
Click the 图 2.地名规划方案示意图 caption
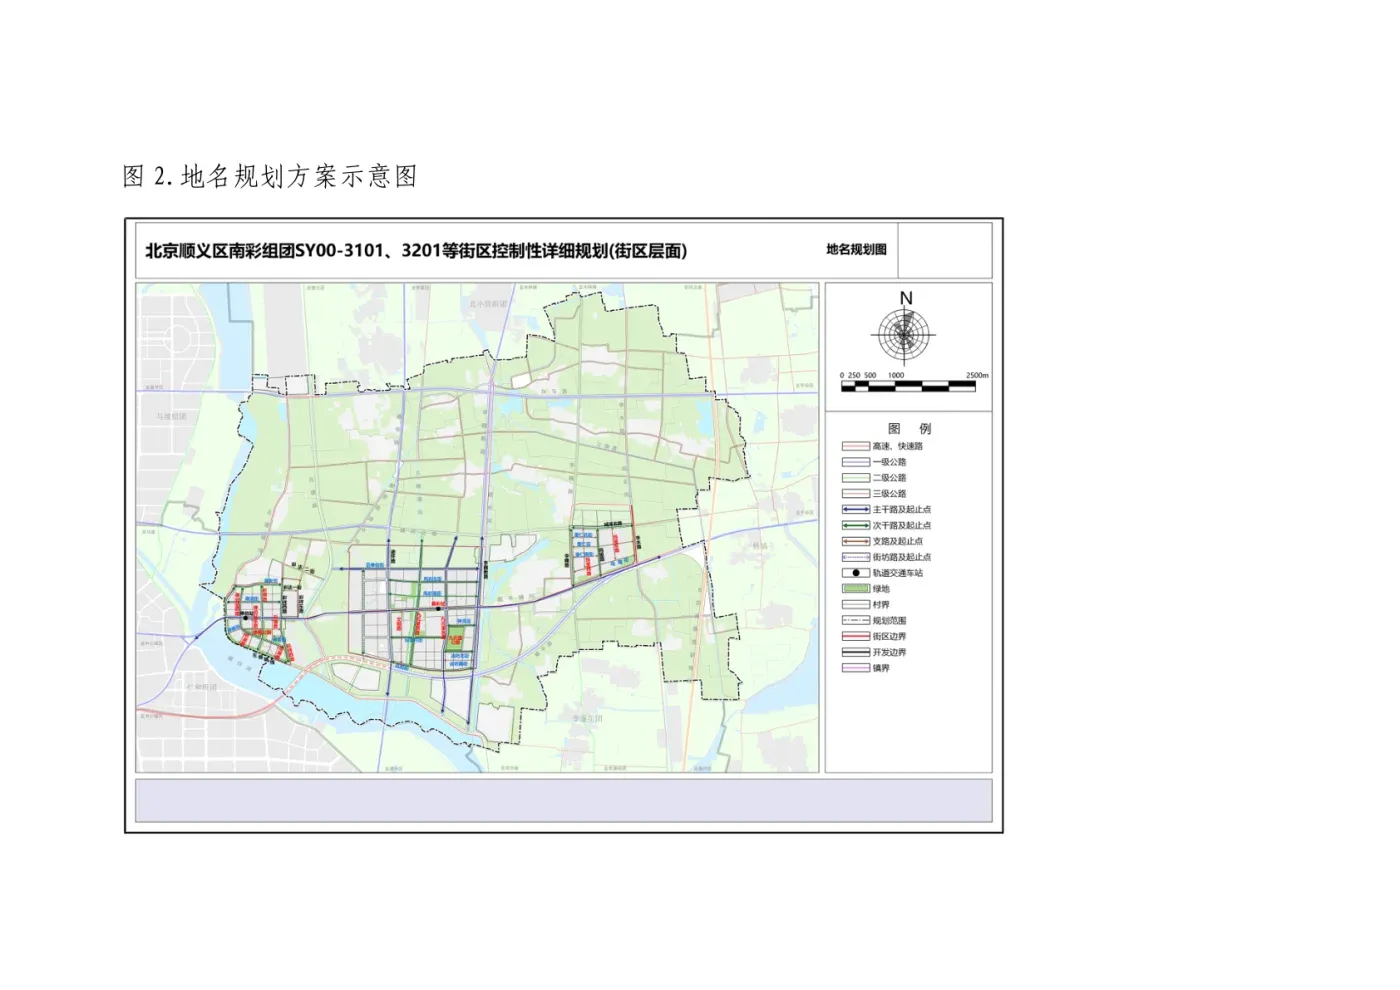click(270, 177)
